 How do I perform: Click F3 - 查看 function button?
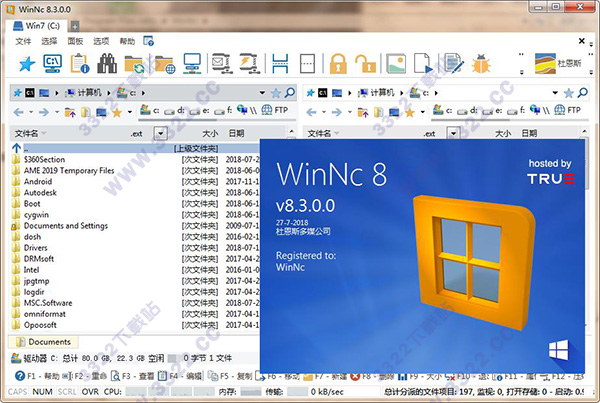(132, 376)
